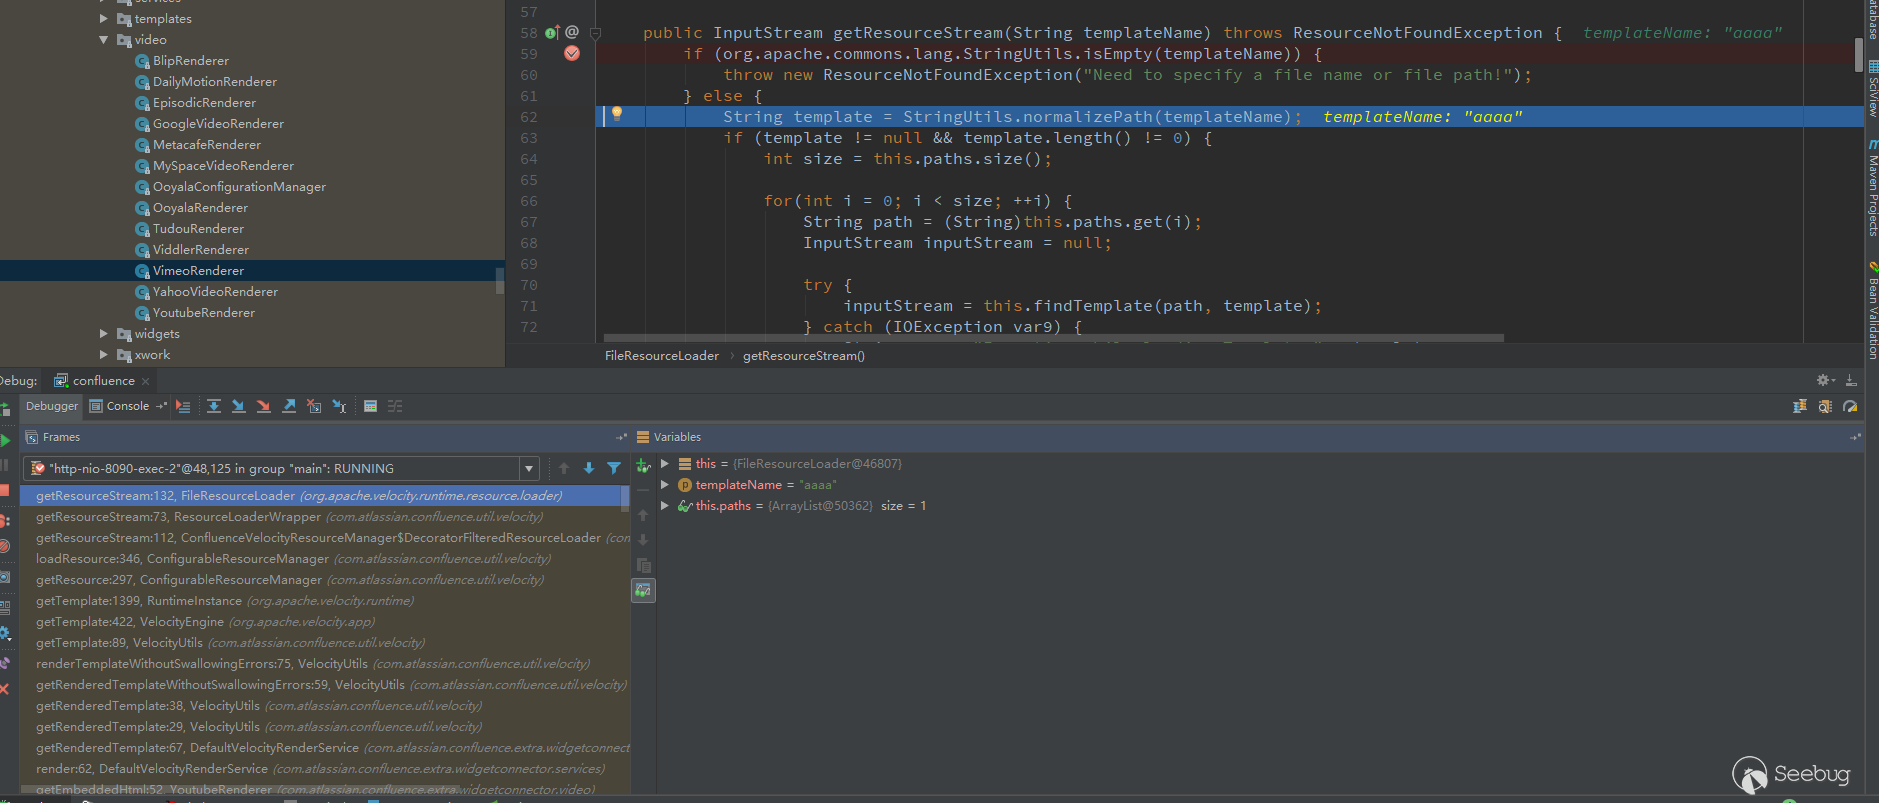The height and width of the screenshot is (803, 1879).
Task: Click Show Execution Point icon
Action: (x=183, y=406)
